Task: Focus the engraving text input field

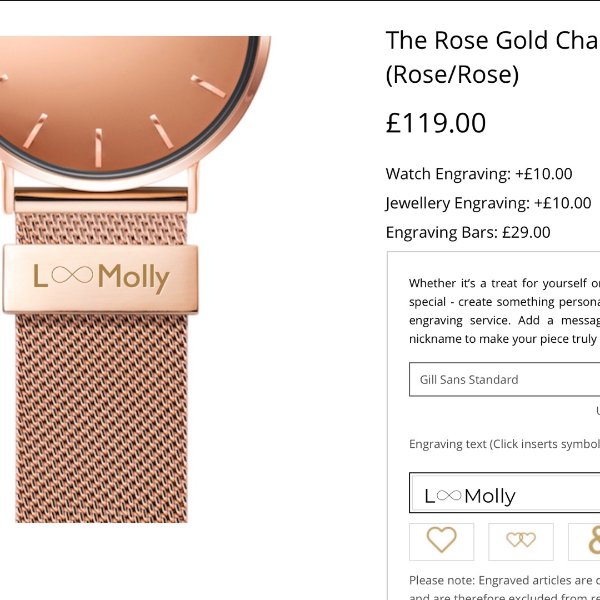Action: [505, 495]
